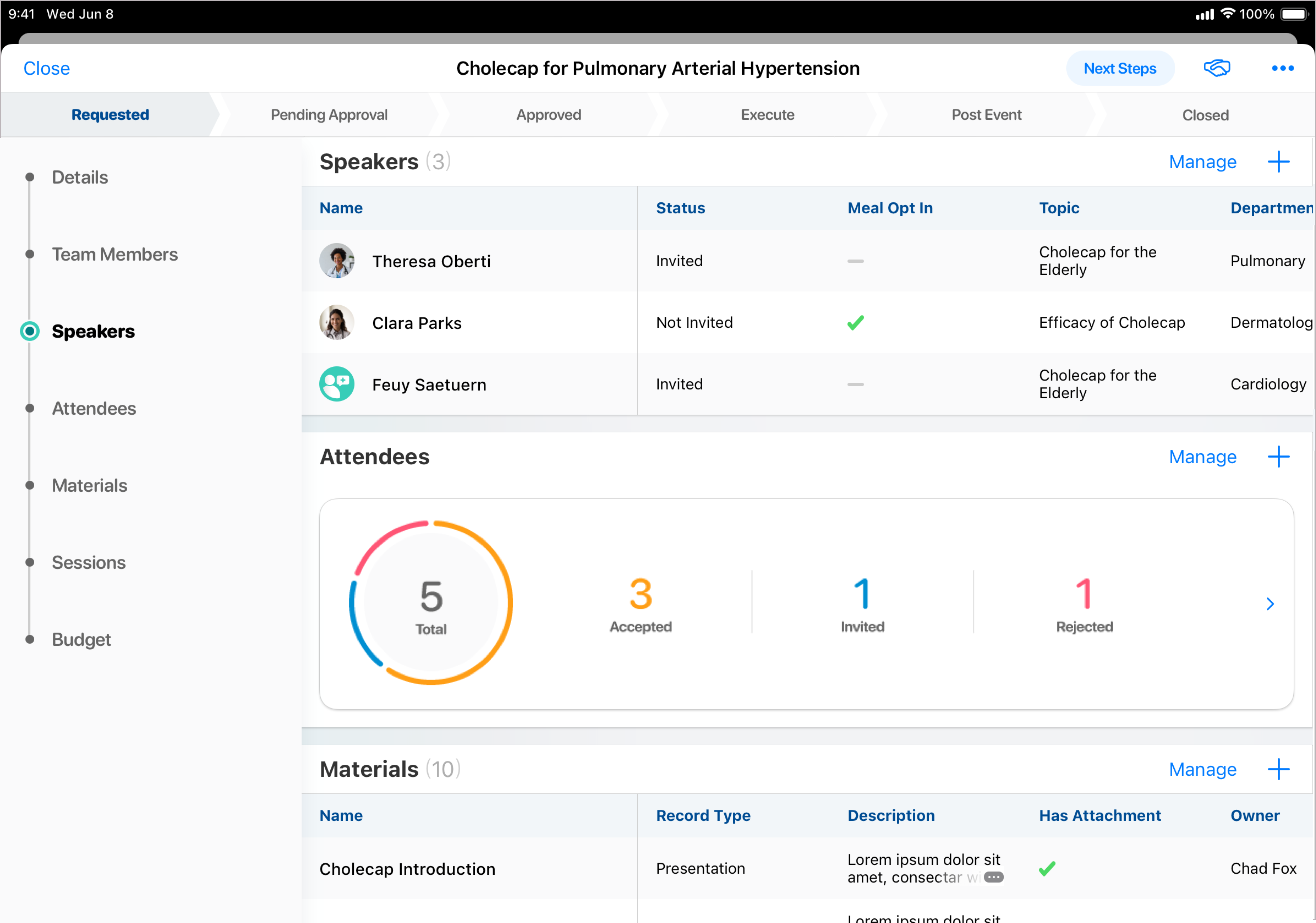Add an attendee with the plus icon
This screenshot has height=923, width=1316.
click(1278, 457)
